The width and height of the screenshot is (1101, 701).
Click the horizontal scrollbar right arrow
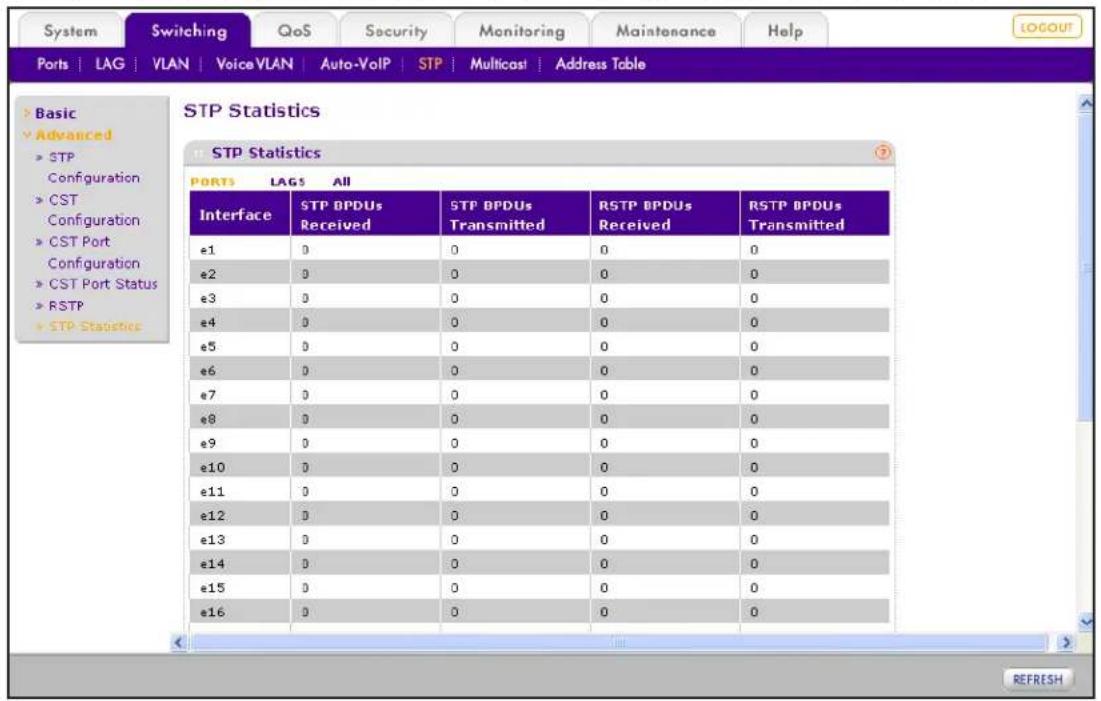1066,642
